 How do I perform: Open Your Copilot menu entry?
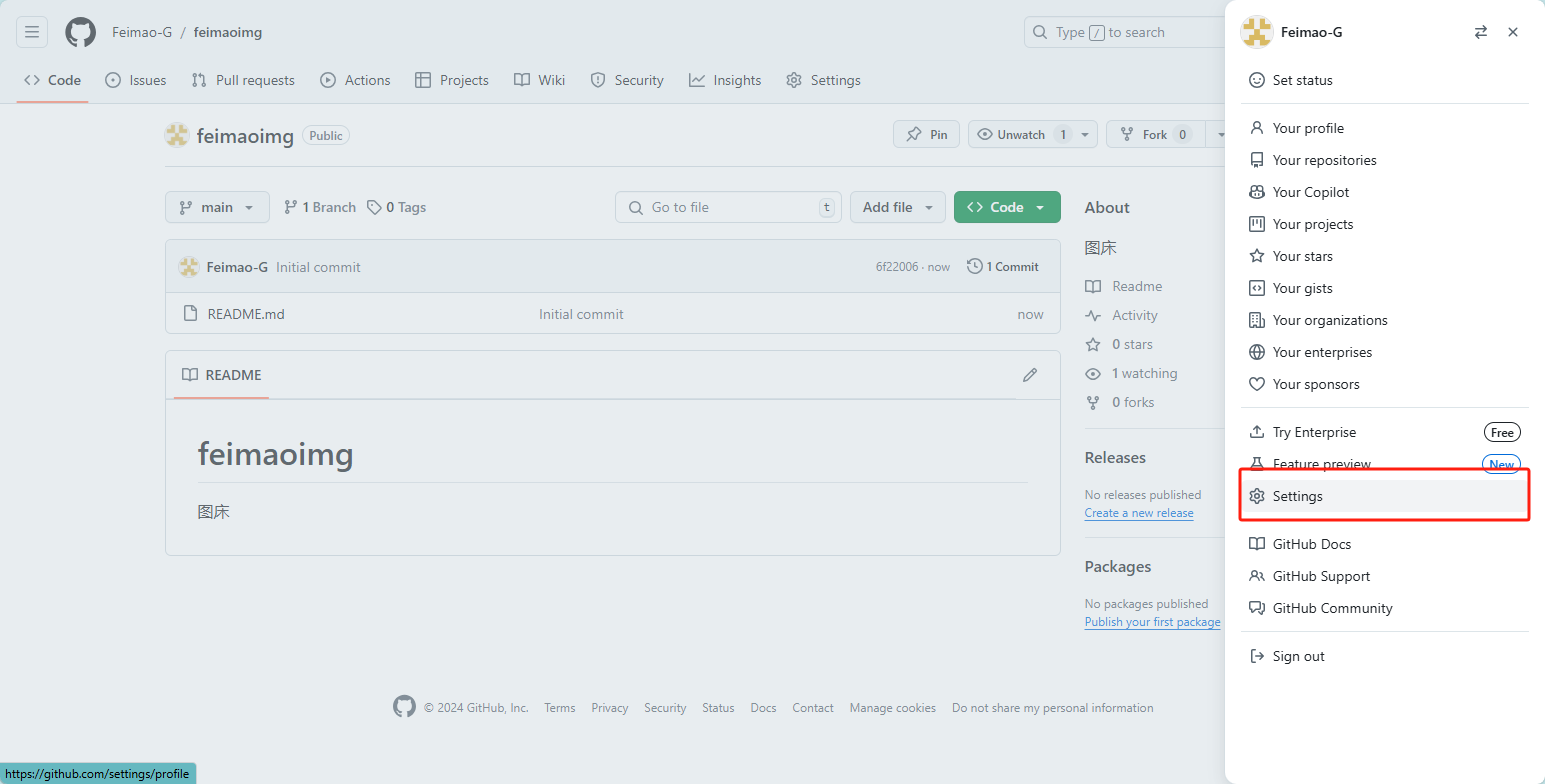click(1385, 192)
